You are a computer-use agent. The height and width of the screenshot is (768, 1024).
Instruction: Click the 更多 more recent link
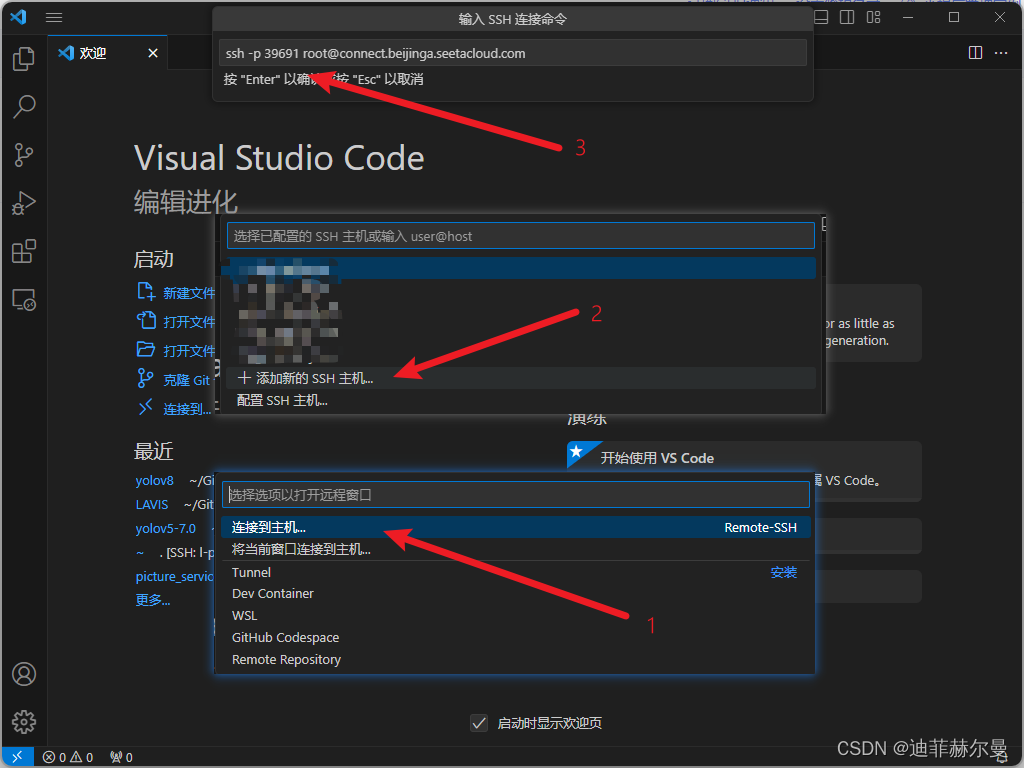pyautogui.click(x=153, y=600)
